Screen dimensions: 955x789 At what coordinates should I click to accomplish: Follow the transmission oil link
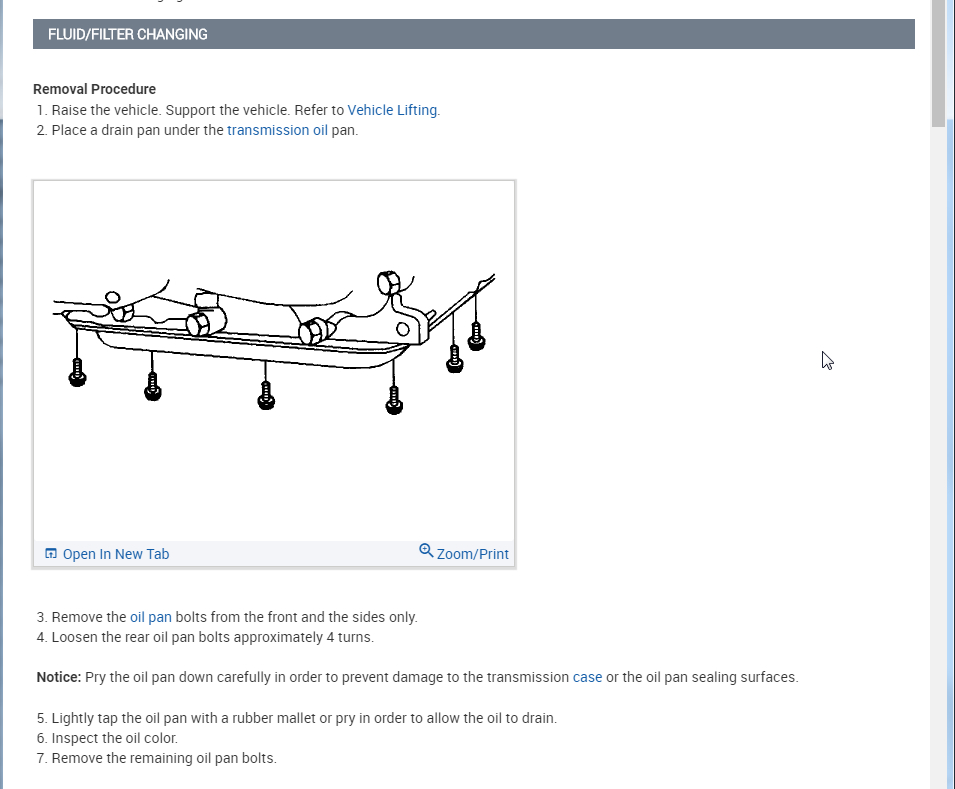tap(277, 130)
